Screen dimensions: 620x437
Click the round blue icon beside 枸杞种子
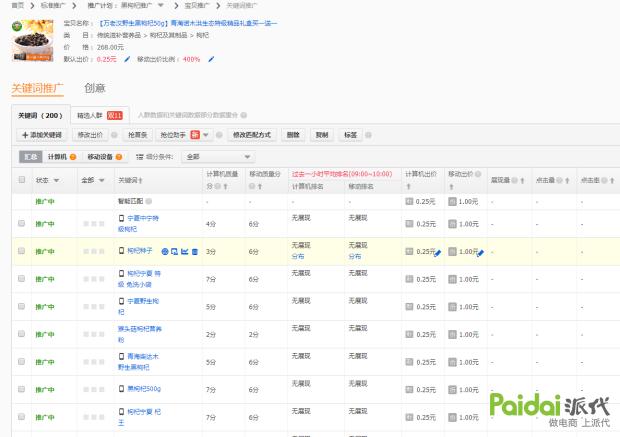click(x=165, y=252)
